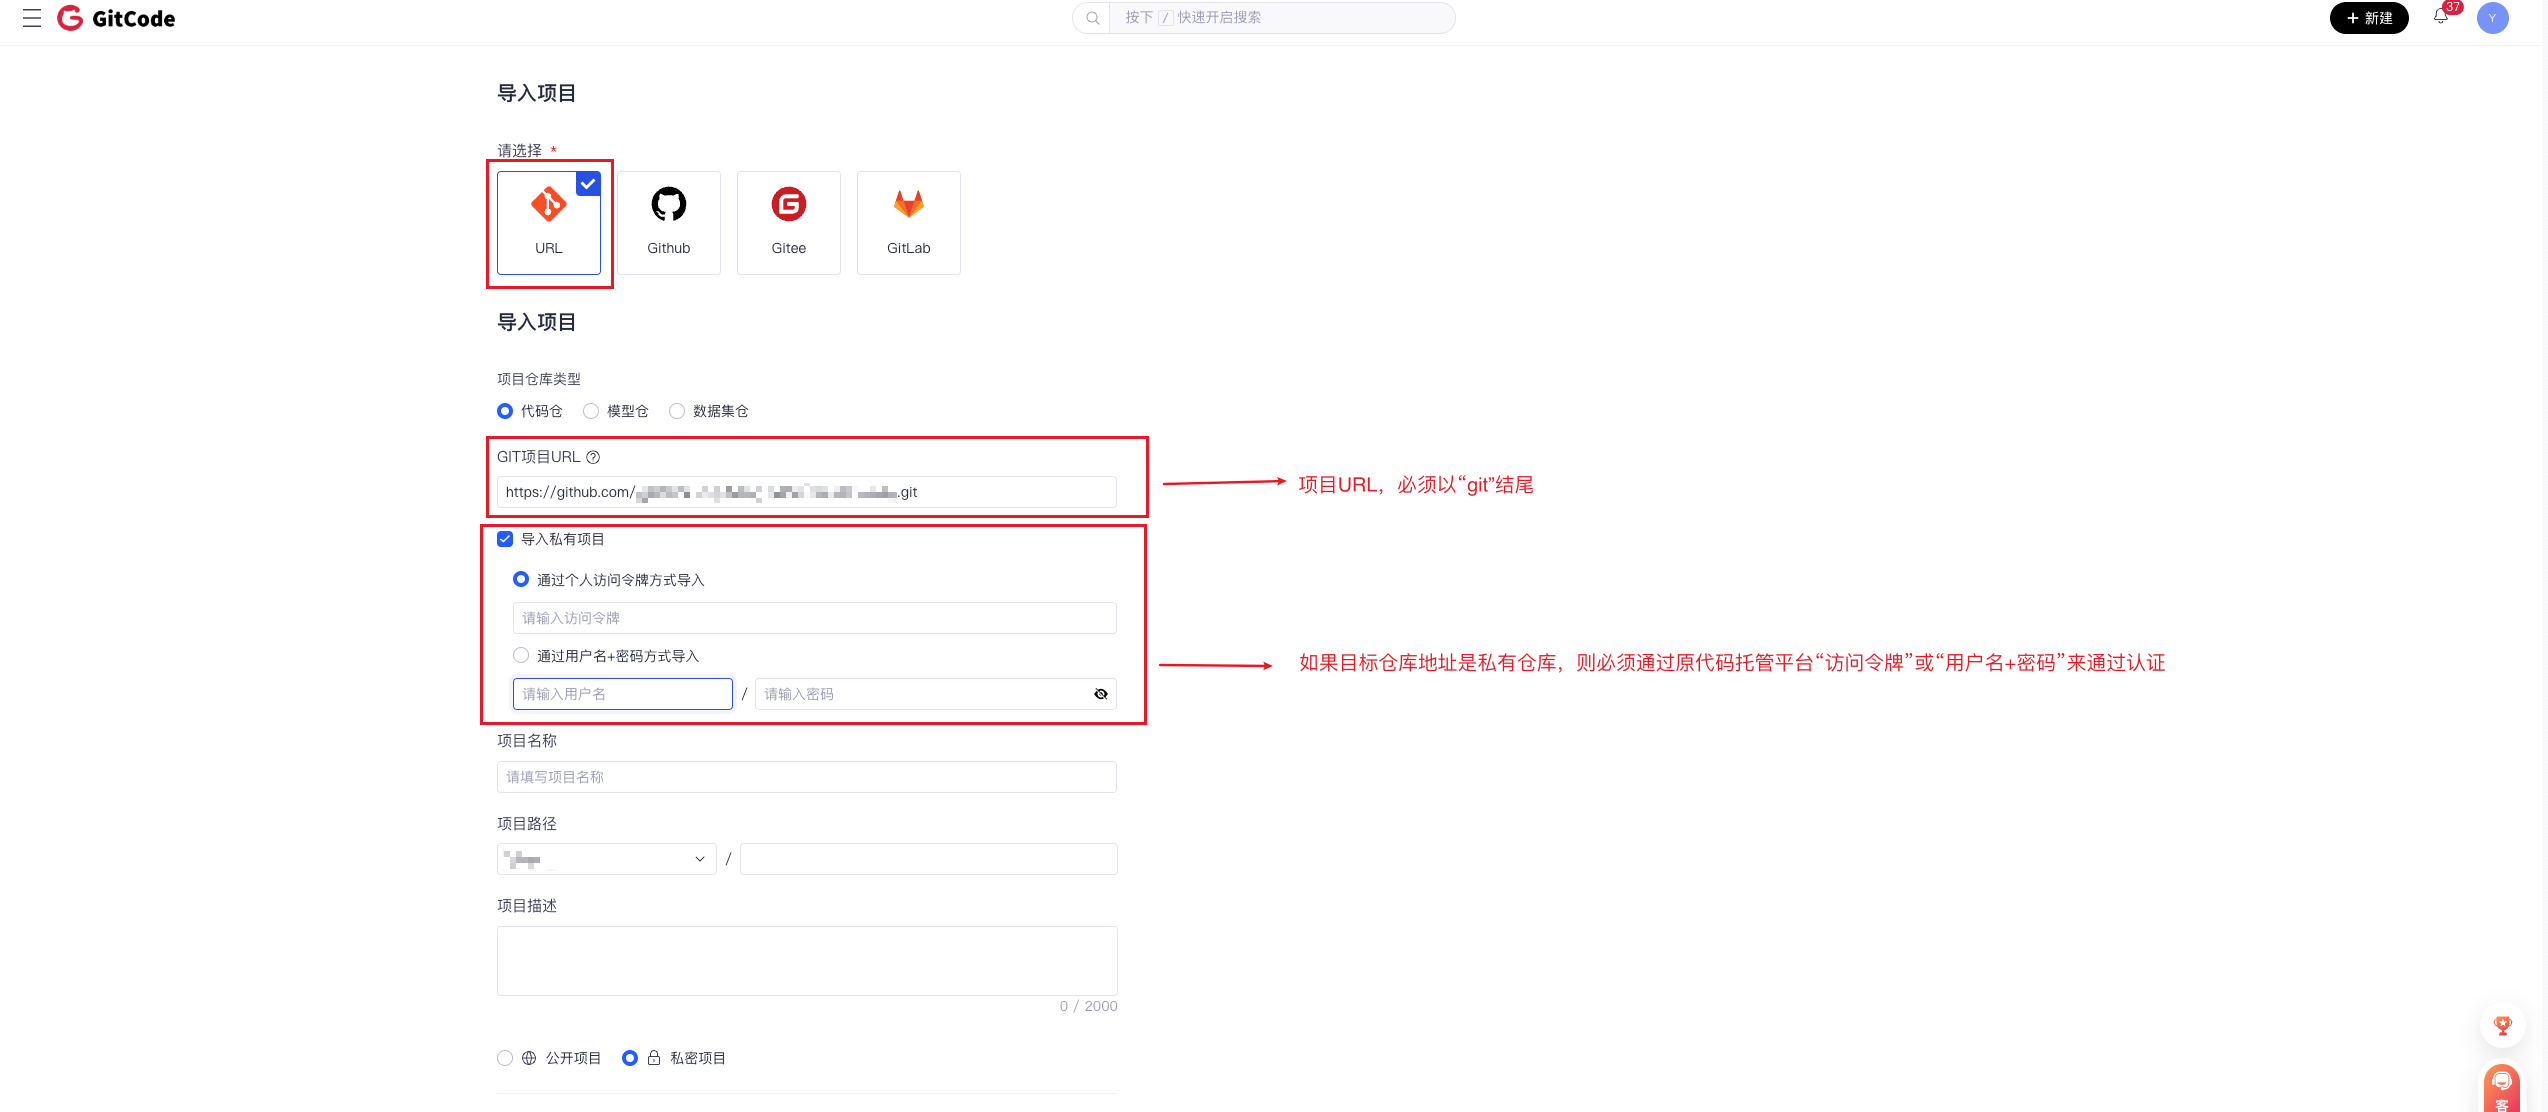Screen dimensions: 2548x1112
Task: Click the 项目名称 input field
Action: pos(806,777)
